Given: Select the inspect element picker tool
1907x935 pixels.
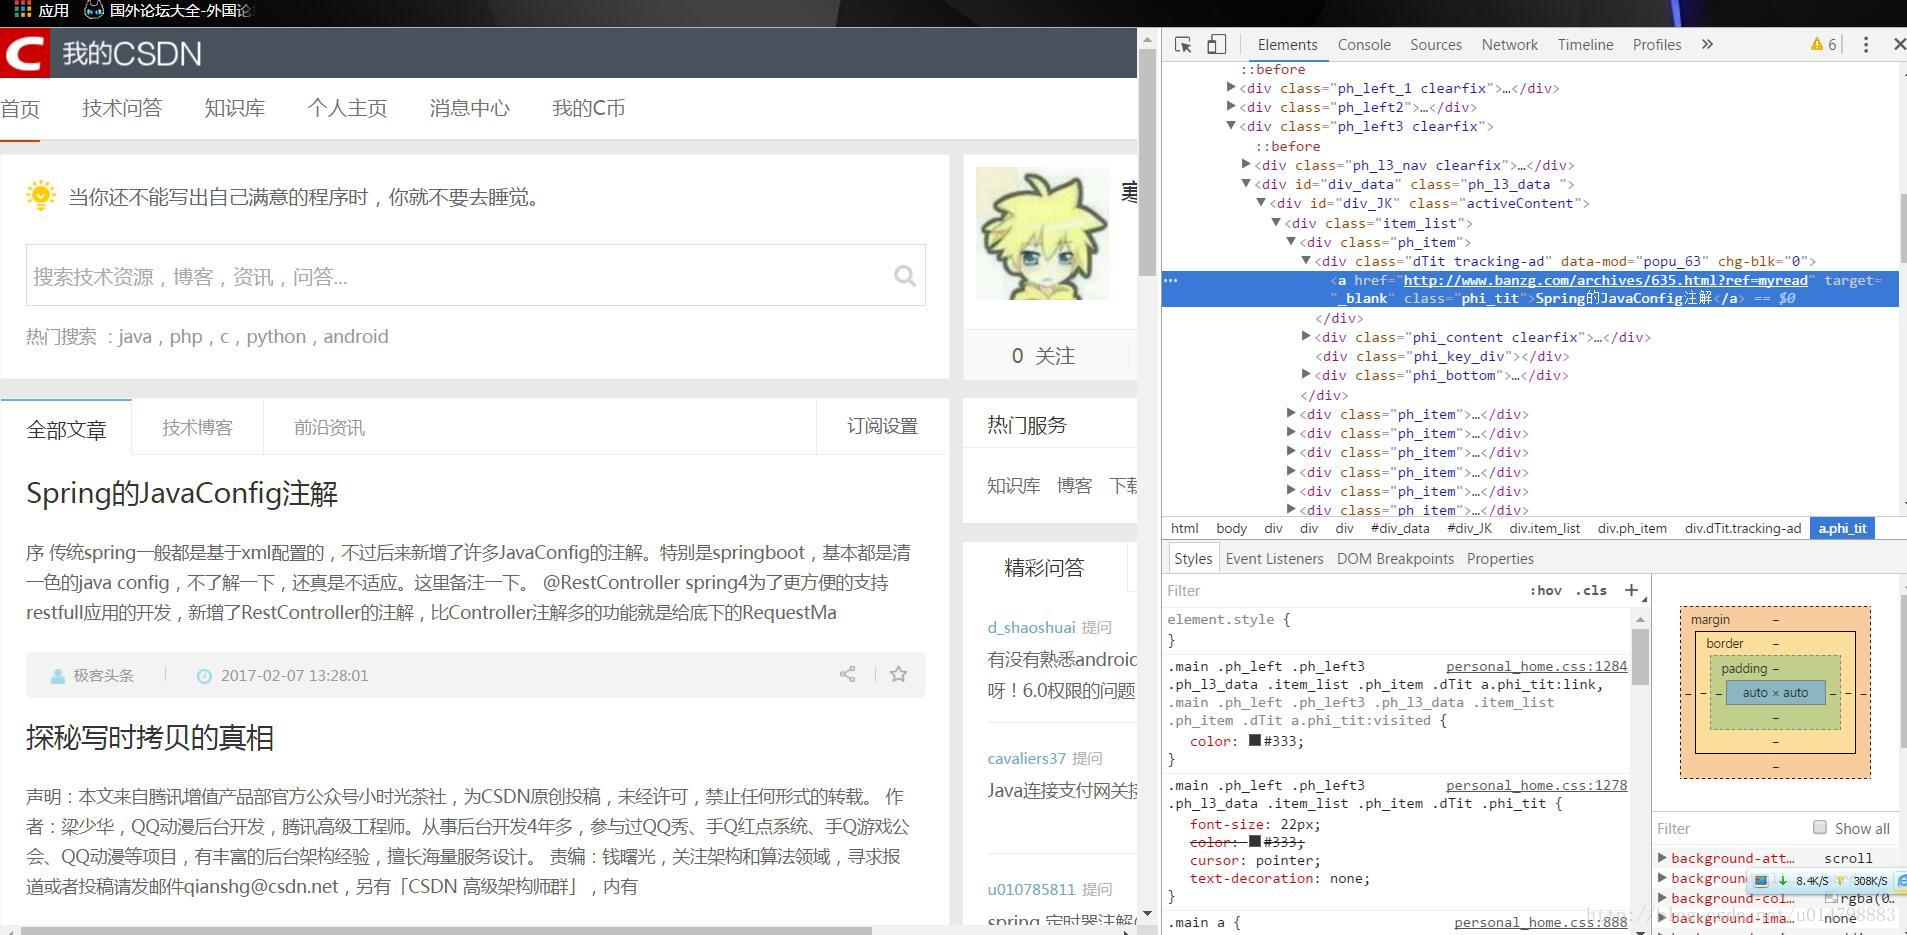Looking at the screenshot, I should (x=1183, y=45).
